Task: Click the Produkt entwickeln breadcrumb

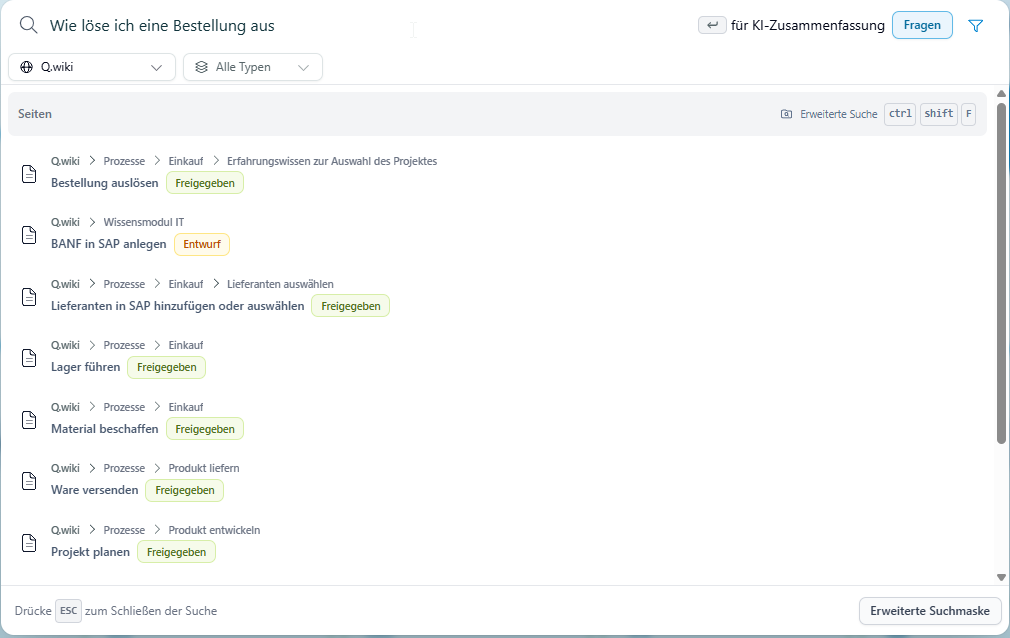Action: [x=214, y=530]
